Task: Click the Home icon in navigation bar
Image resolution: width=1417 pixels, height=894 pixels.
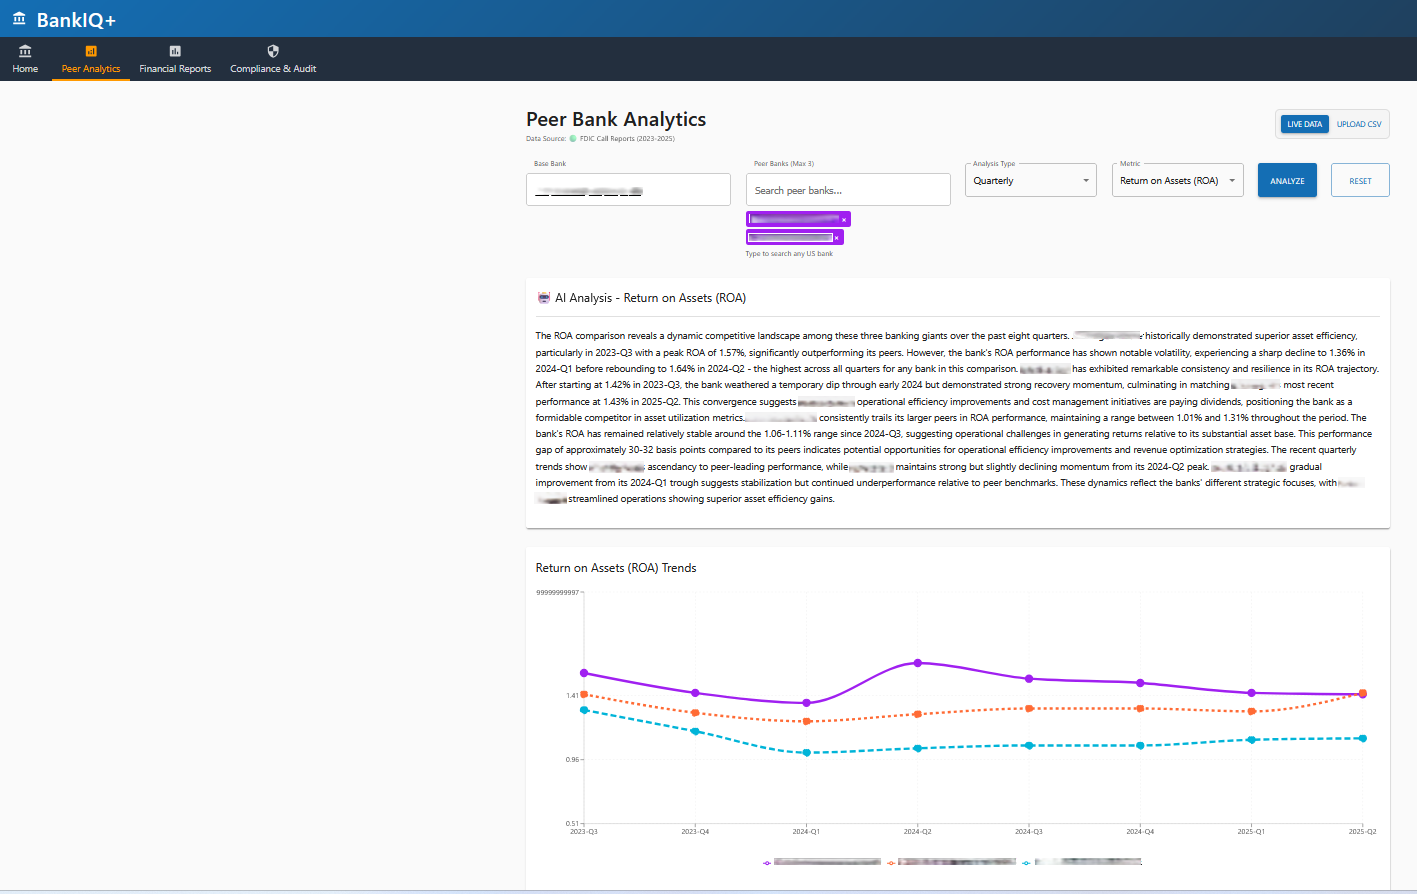Action: [25, 51]
